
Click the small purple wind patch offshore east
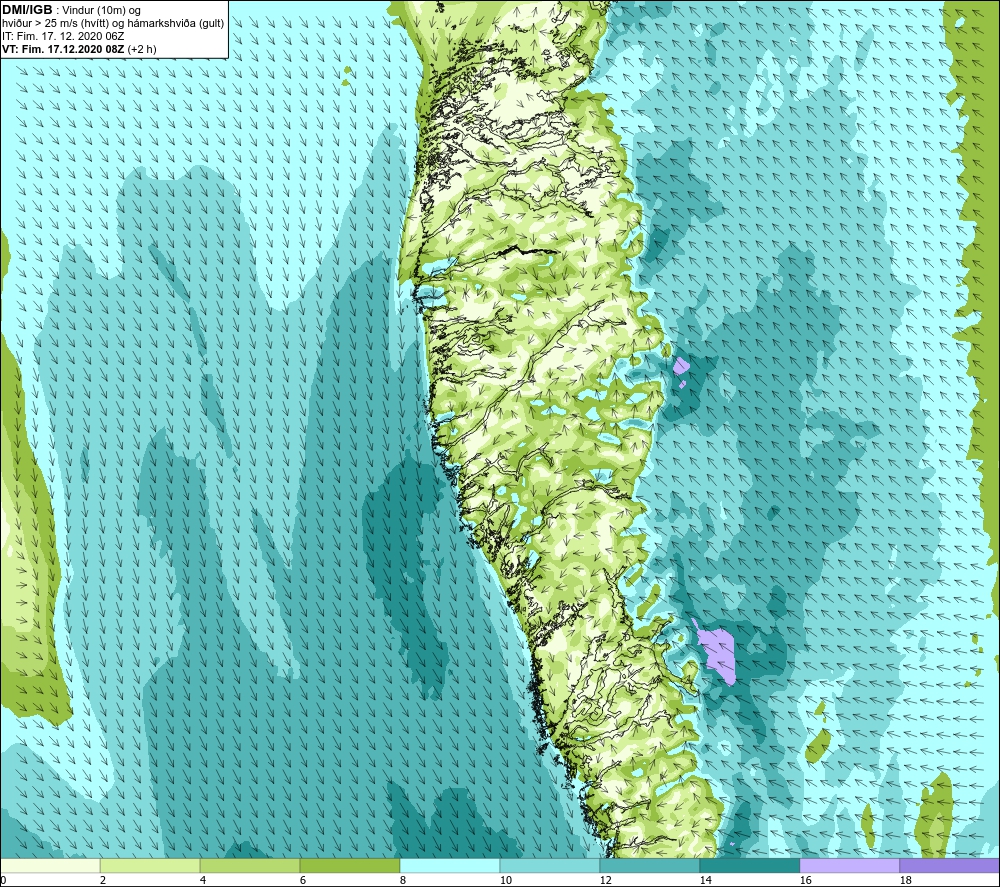pos(682,366)
